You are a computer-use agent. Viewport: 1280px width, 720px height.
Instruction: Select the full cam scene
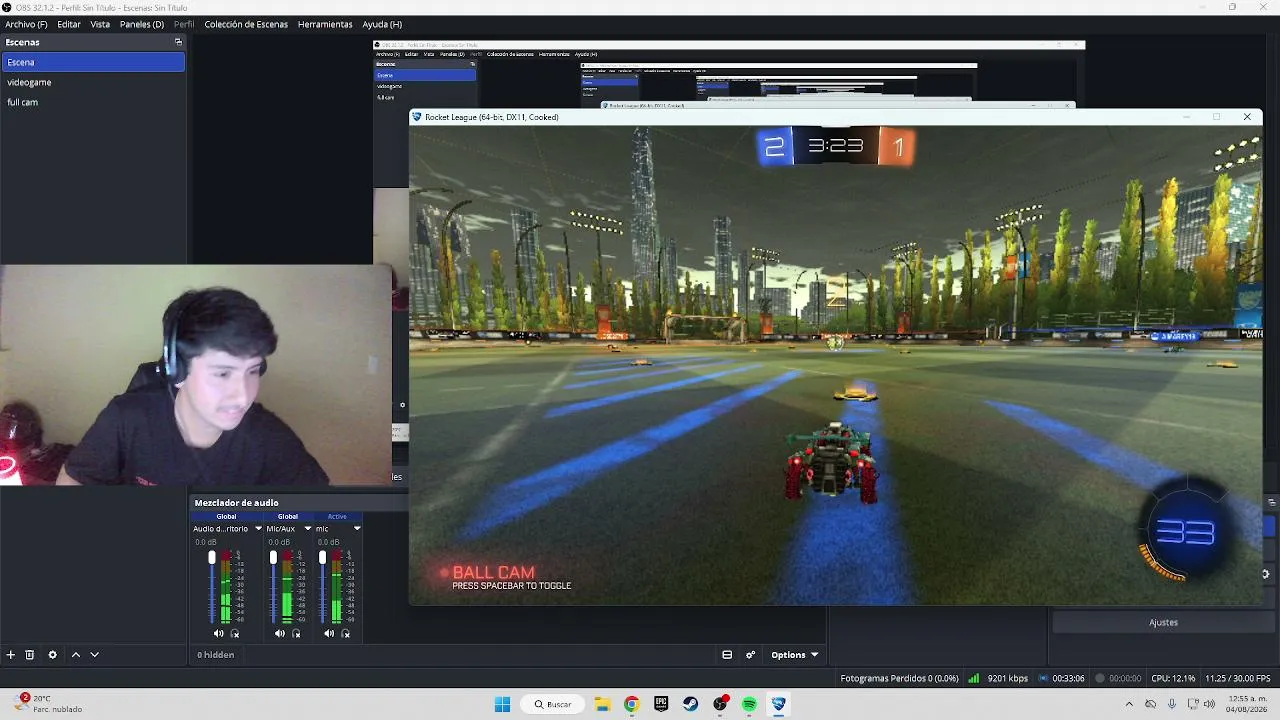click(x=93, y=102)
